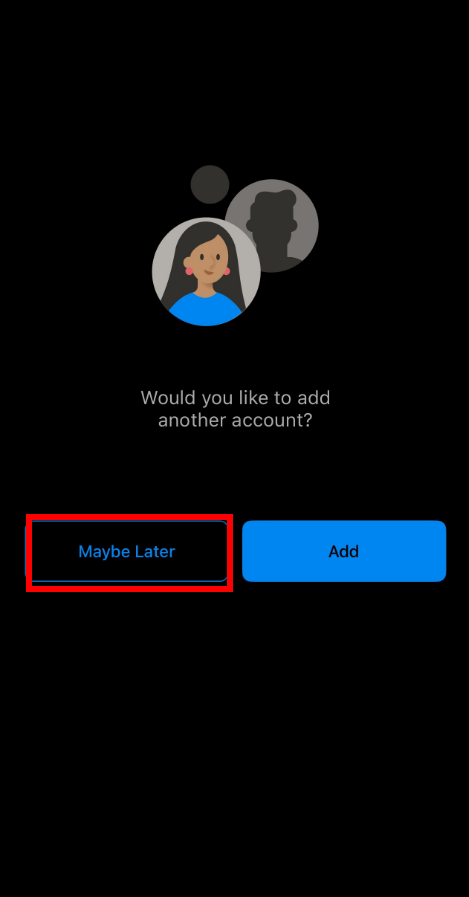This screenshot has width=469, height=897.
Task: Click the word 'Add' on blue button
Action: [344, 551]
